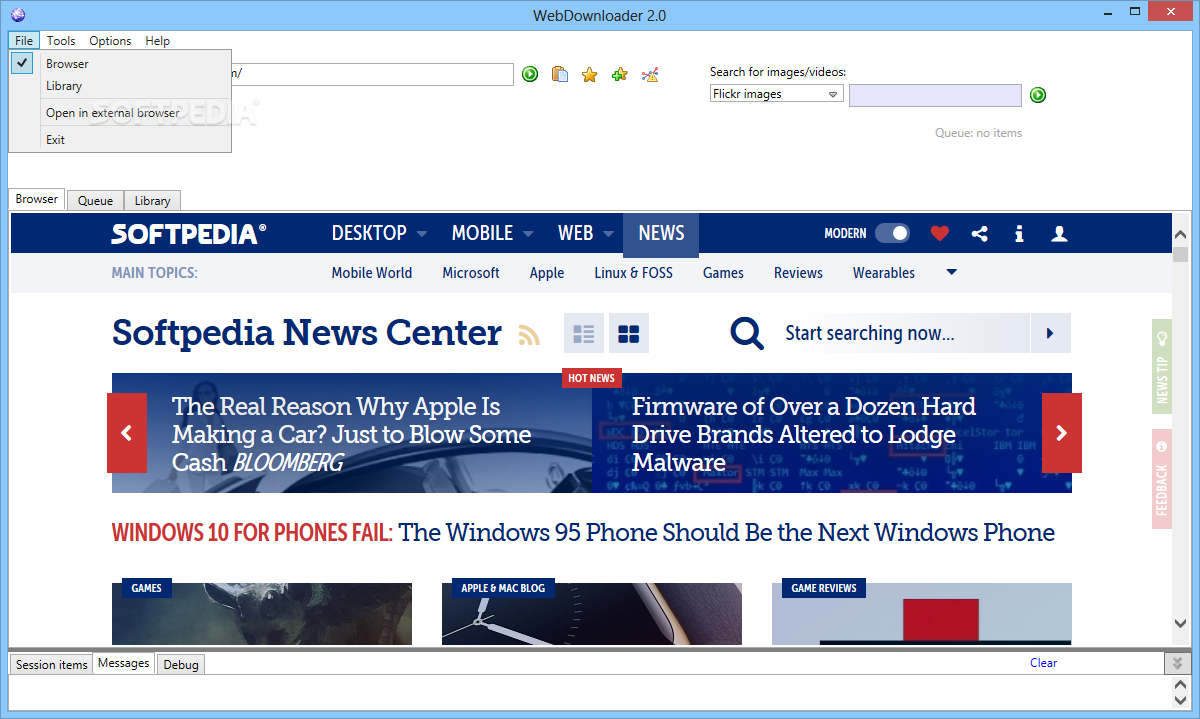Open the hard drive firmware malware headline
The width and height of the screenshot is (1200, 719).
point(804,435)
